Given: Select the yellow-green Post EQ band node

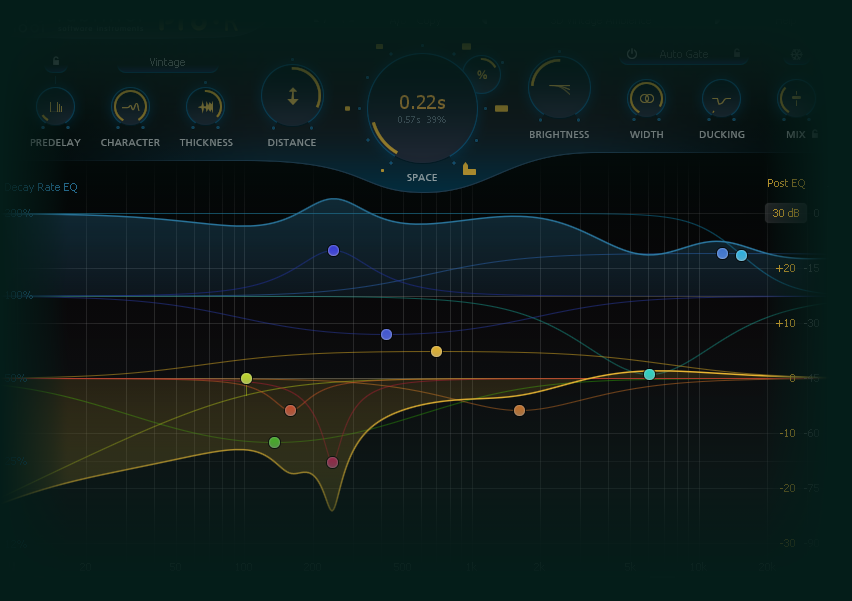Looking at the screenshot, I should pyautogui.click(x=246, y=378).
